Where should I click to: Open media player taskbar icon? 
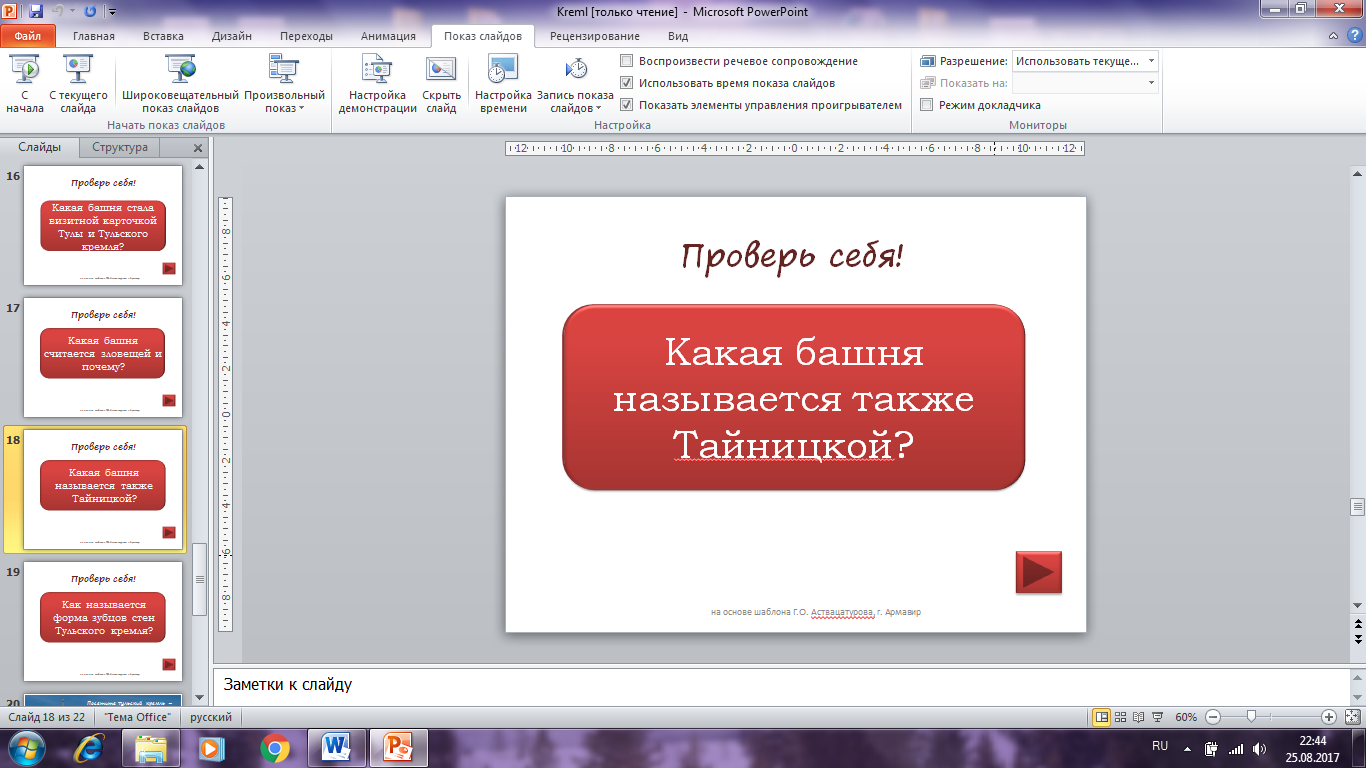pyautogui.click(x=213, y=747)
